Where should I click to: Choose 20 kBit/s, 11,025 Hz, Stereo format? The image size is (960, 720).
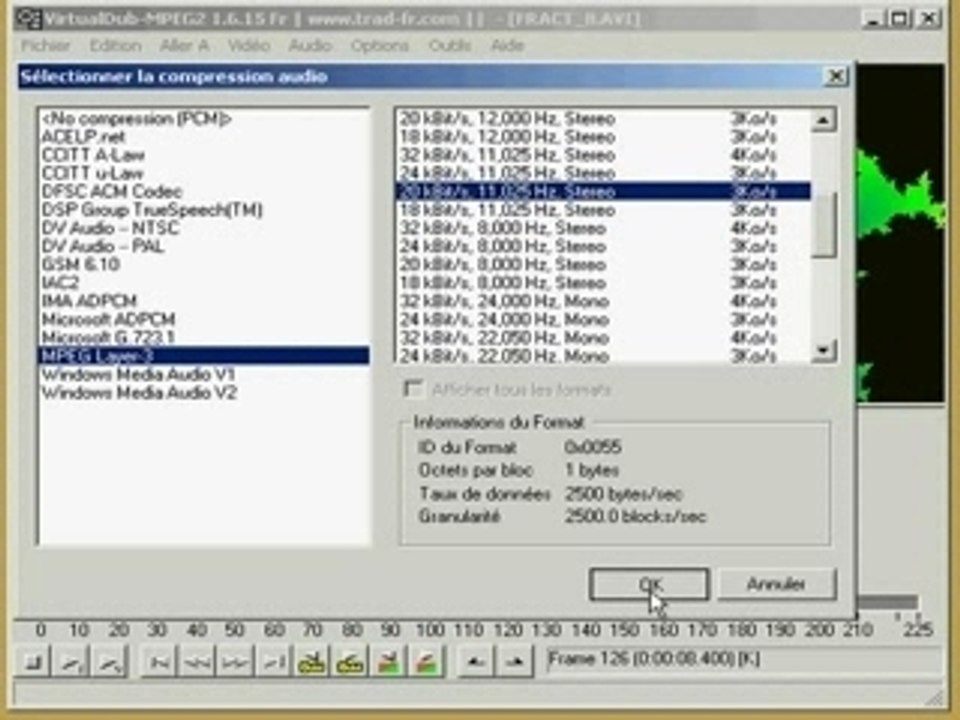tap(603, 192)
